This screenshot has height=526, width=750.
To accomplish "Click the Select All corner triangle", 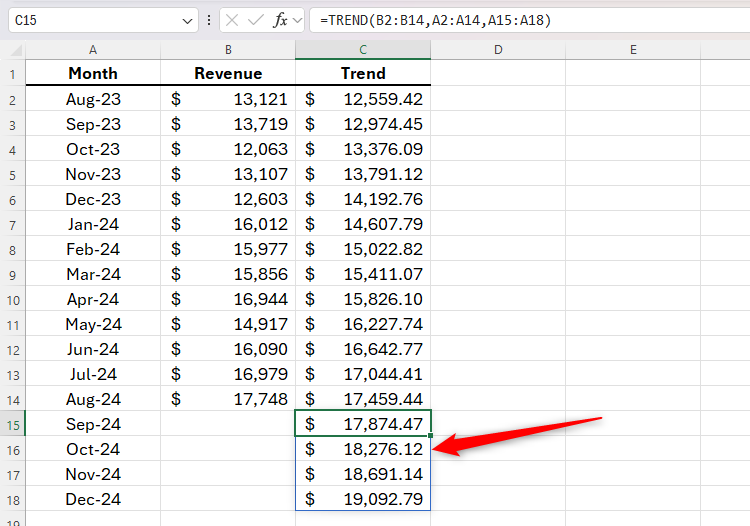I will click(x=16, y=50).
